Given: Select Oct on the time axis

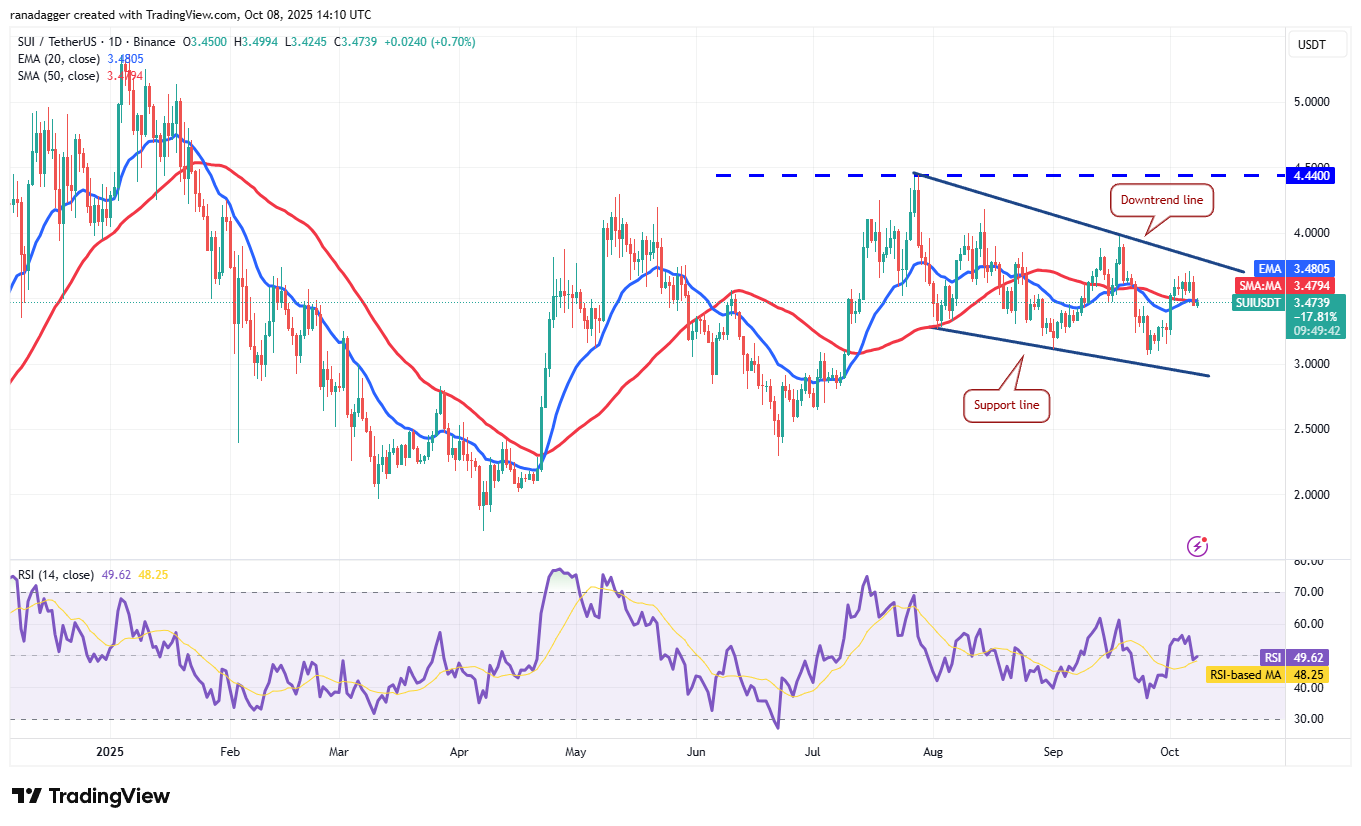Looking at the screenshot, I should (1169, 751).
